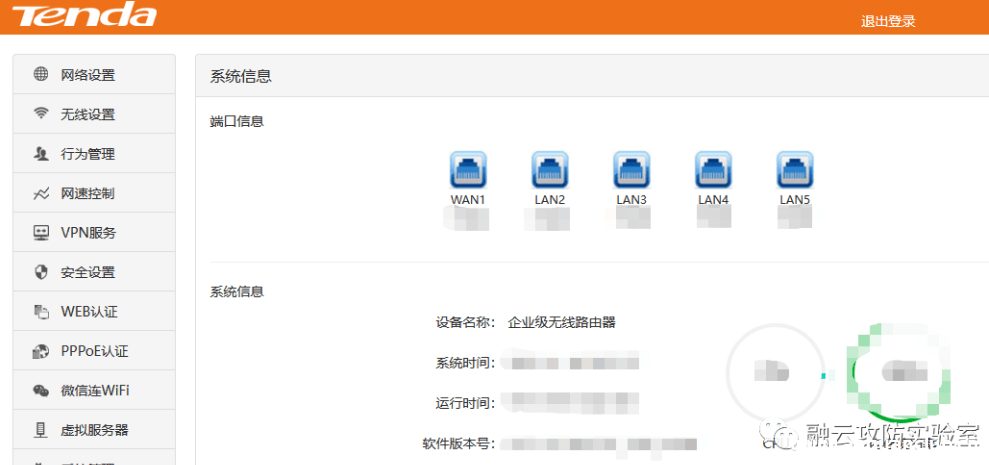Open the 行为管理 menu
This screenshot has height=465, width=989.
[x=94, y=153]
